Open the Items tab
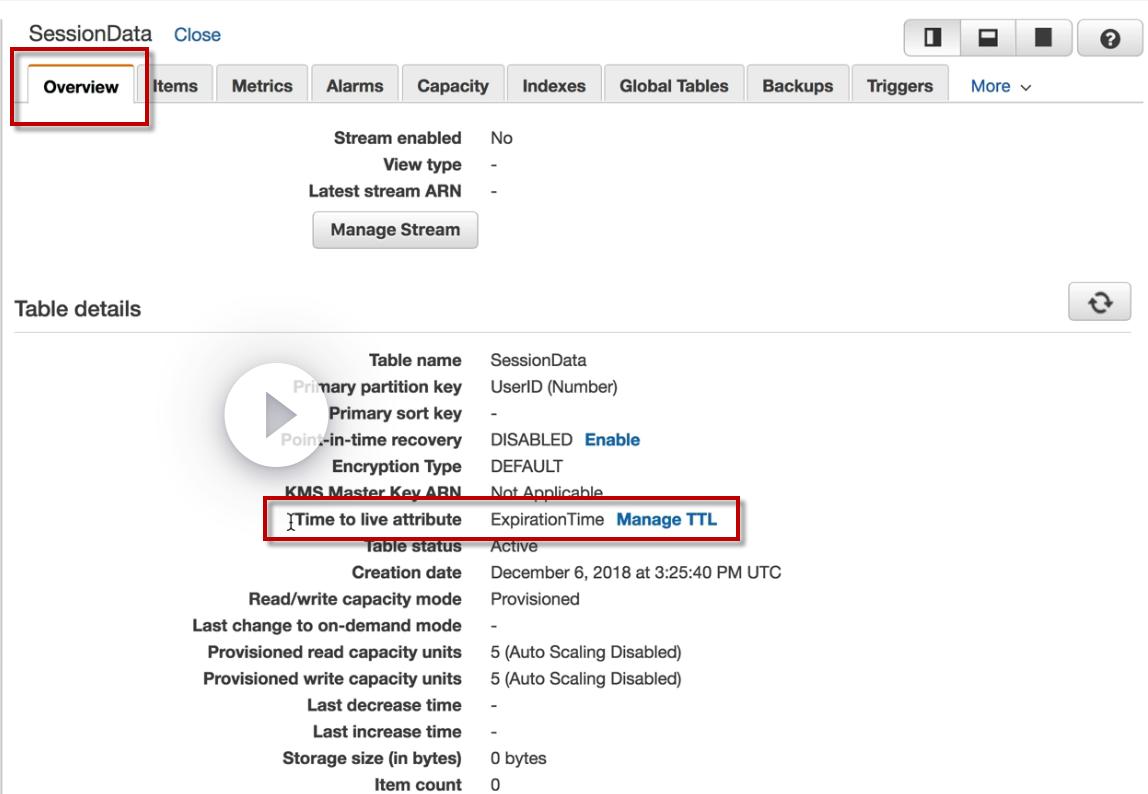Viewport: 1148px width, 794px height. coord(176,86)
